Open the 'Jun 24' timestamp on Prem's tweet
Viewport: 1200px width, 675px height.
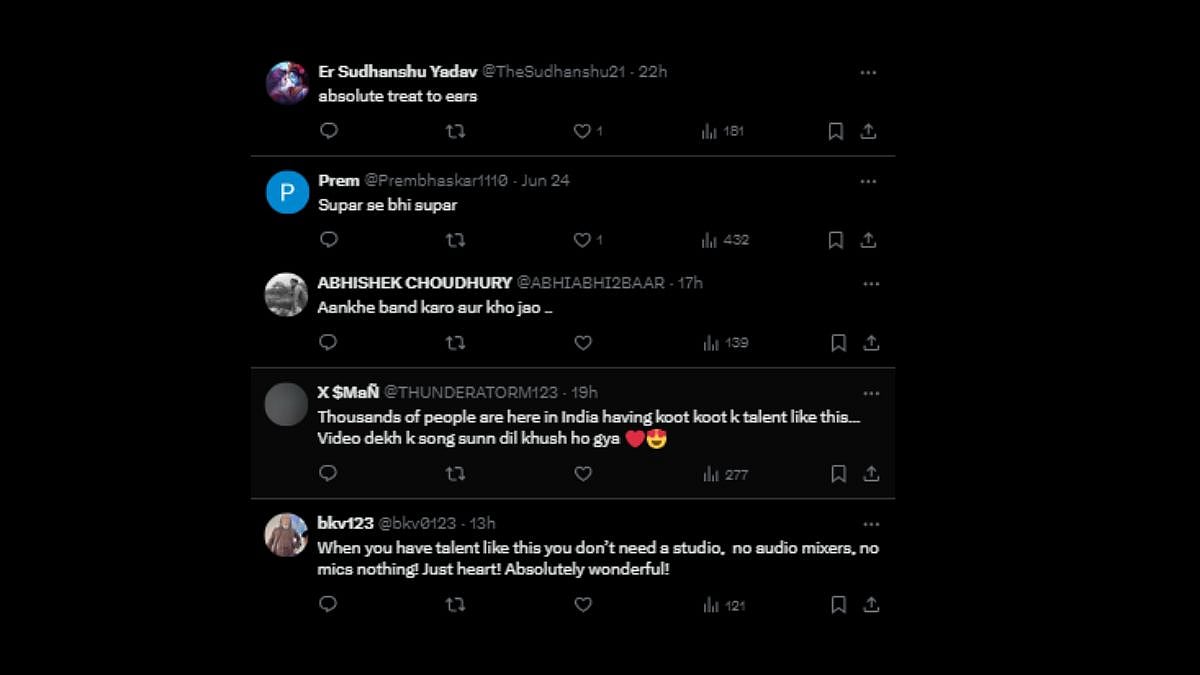[x=545, y=181]
